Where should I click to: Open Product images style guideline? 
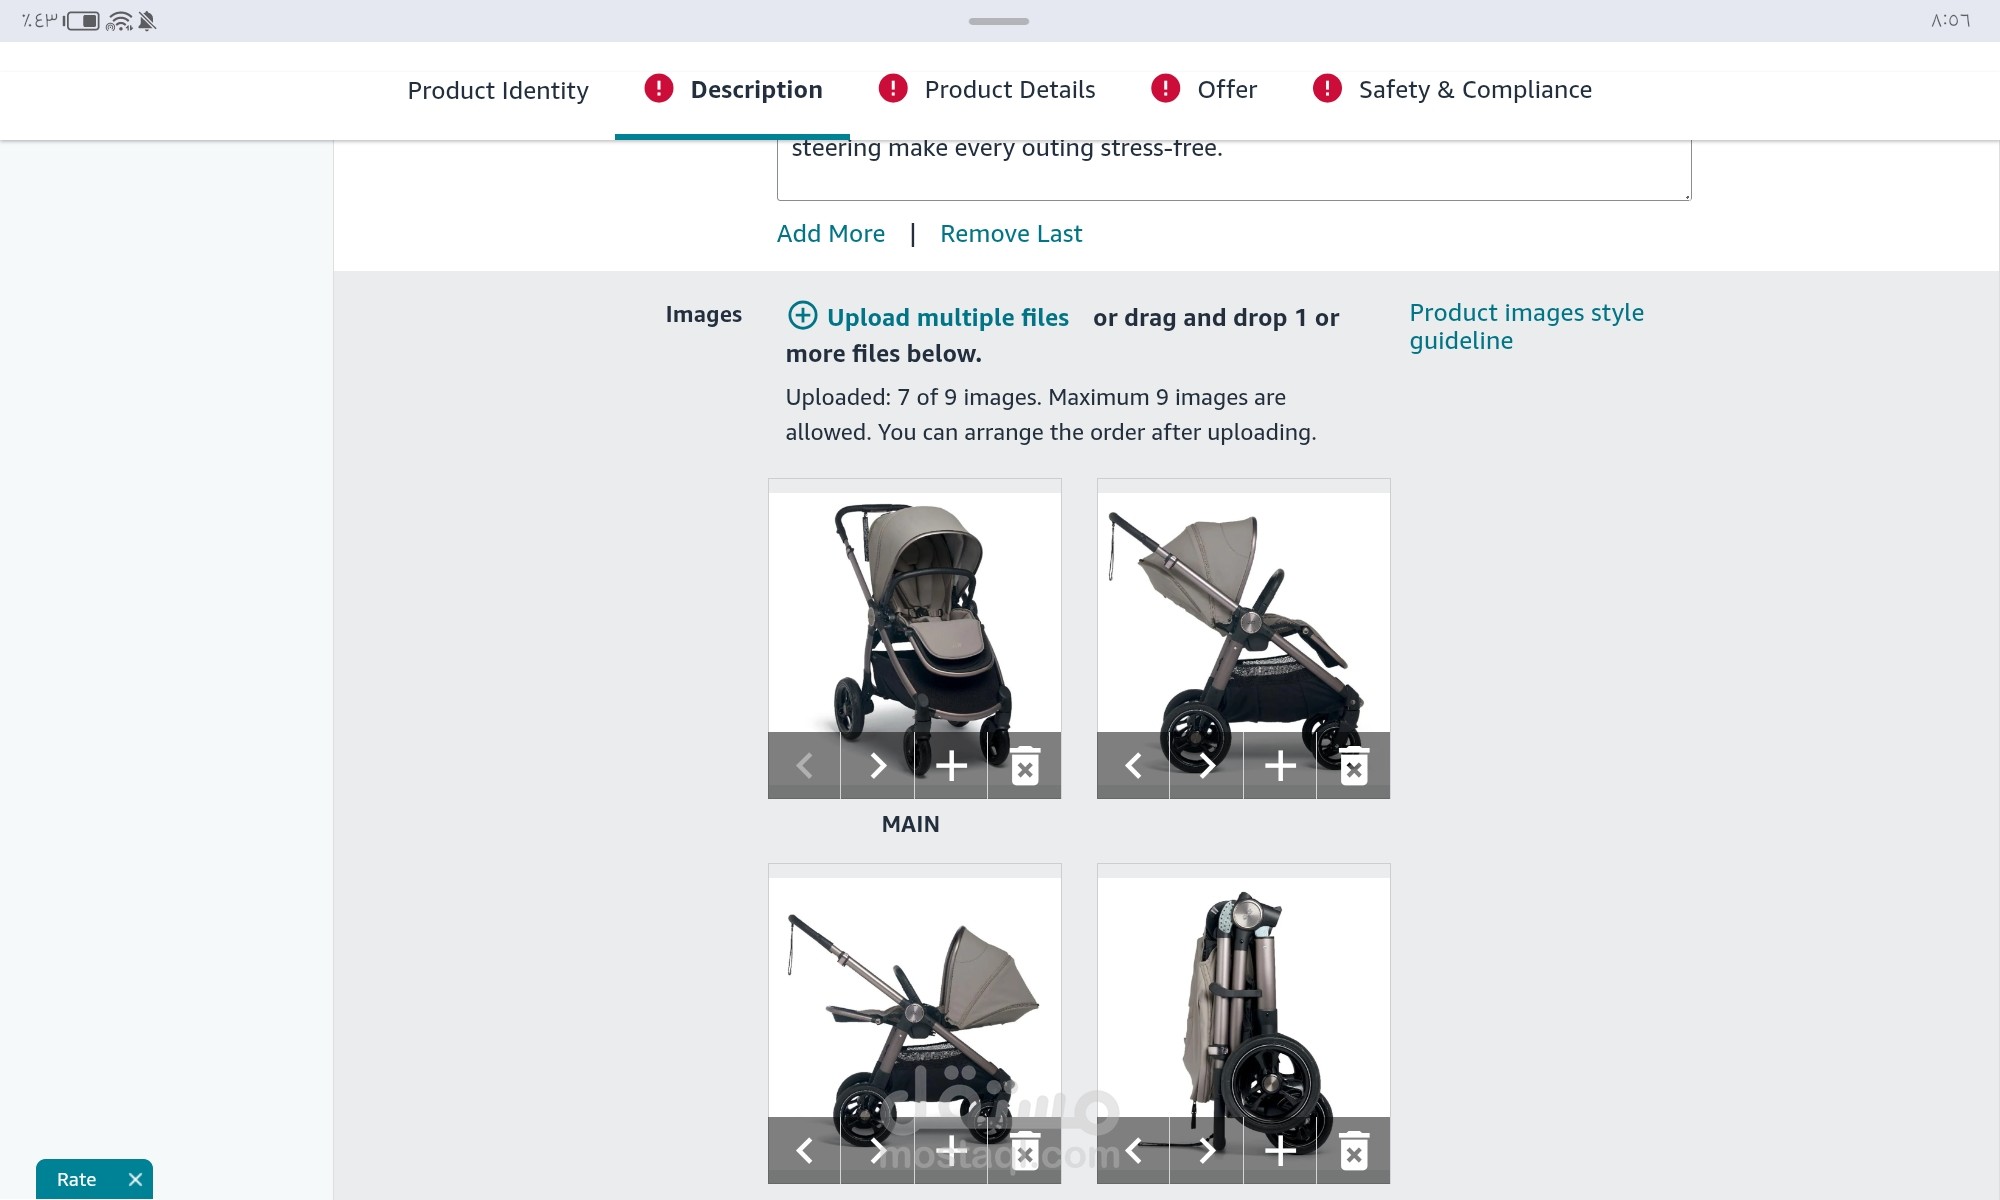tap(1526, 327)
